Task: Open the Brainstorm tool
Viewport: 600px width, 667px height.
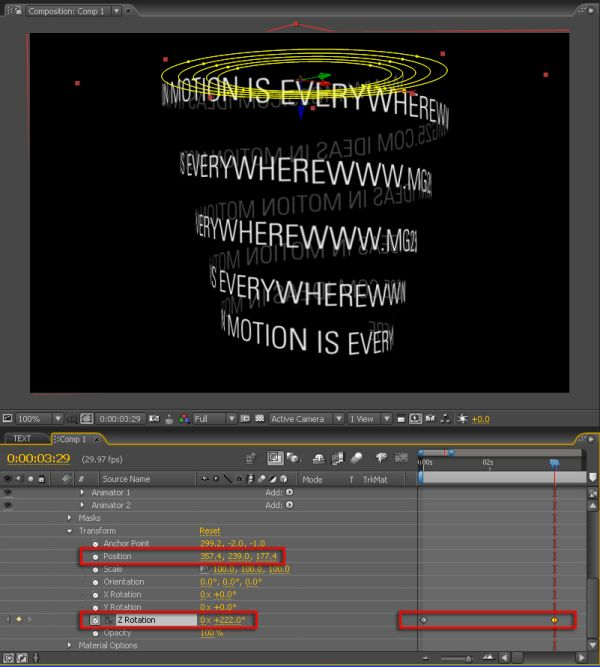Action: pos(381,458)
